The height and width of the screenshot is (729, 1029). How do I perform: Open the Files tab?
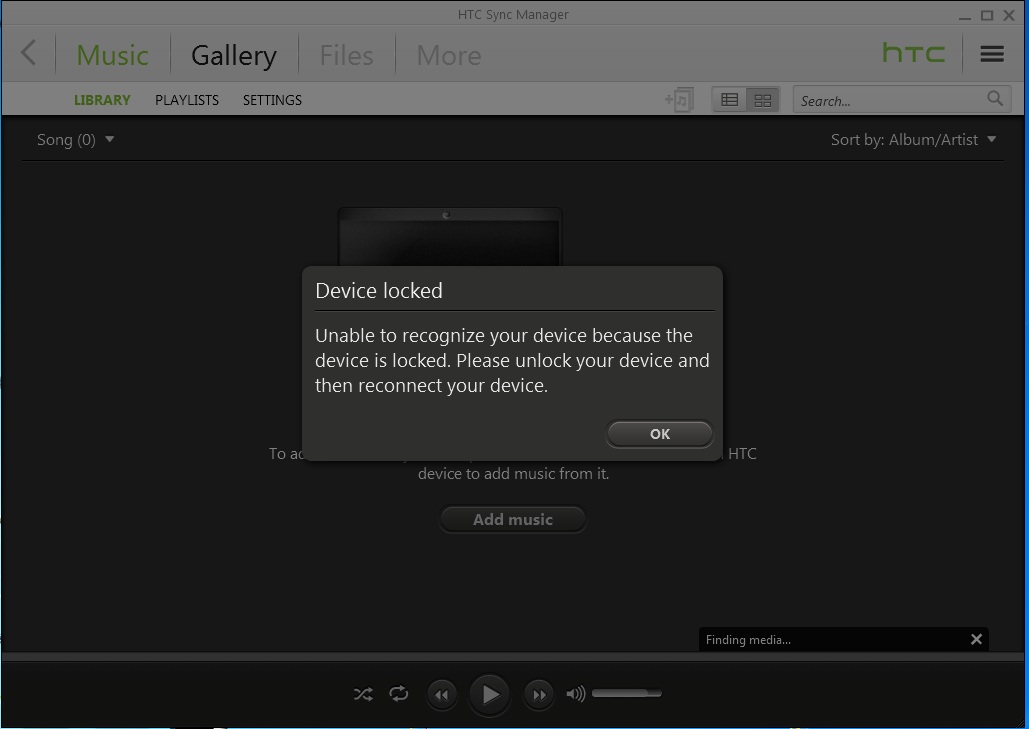346,55
